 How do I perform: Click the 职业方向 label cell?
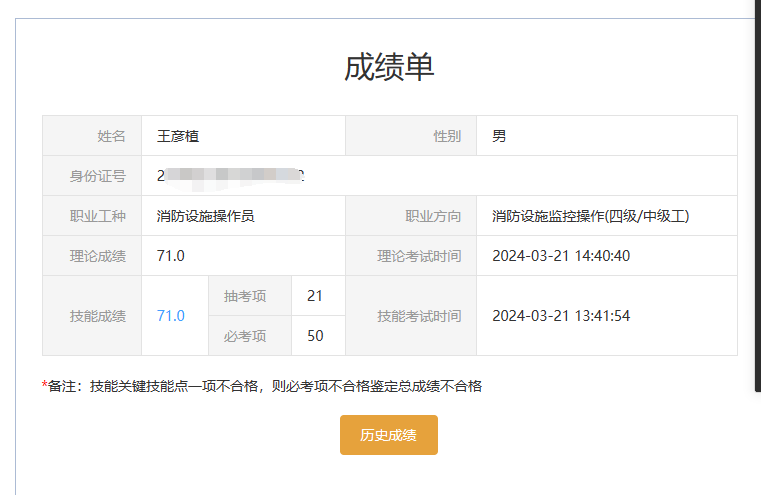433,216
